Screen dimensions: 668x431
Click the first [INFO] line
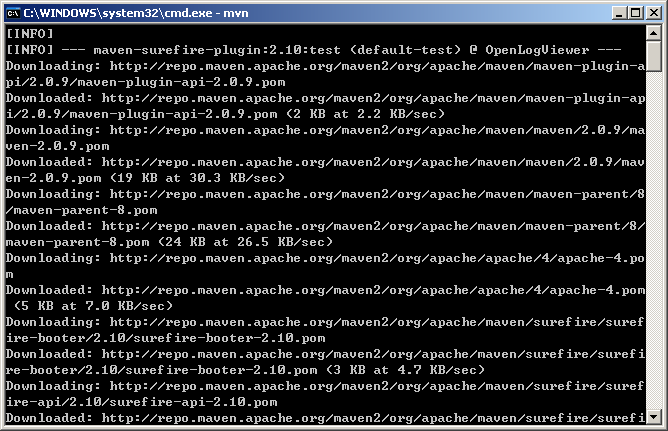click(x=28, y=34)
